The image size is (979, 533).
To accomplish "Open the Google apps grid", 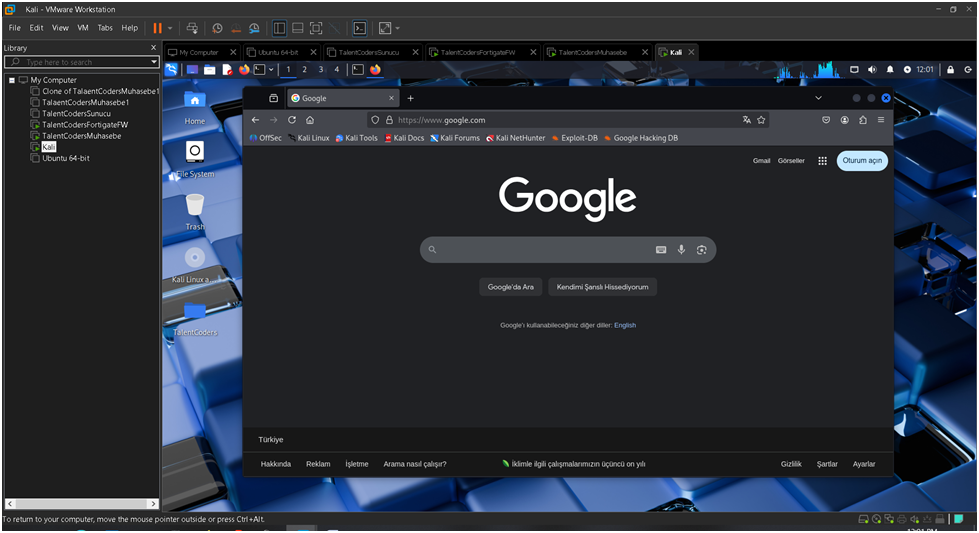I will pyautogui.click(x=822, y=161).
